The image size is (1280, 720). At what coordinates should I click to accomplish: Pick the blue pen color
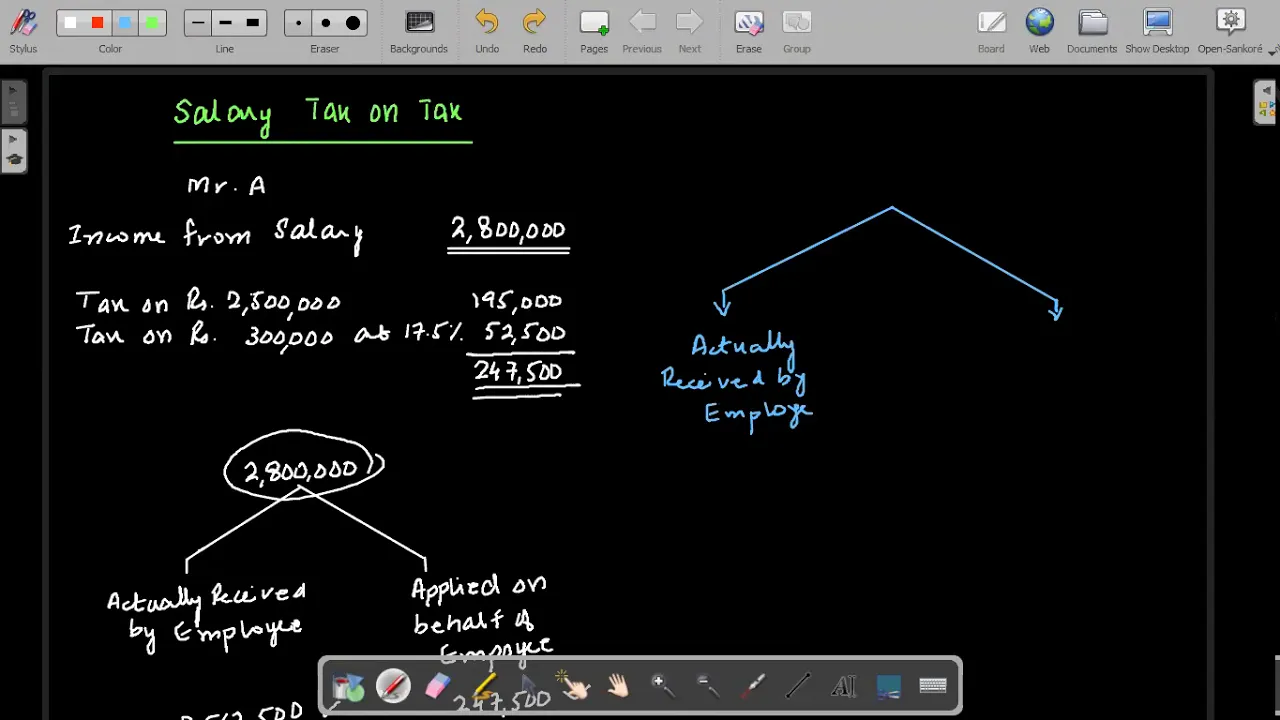tap(124, 23)
